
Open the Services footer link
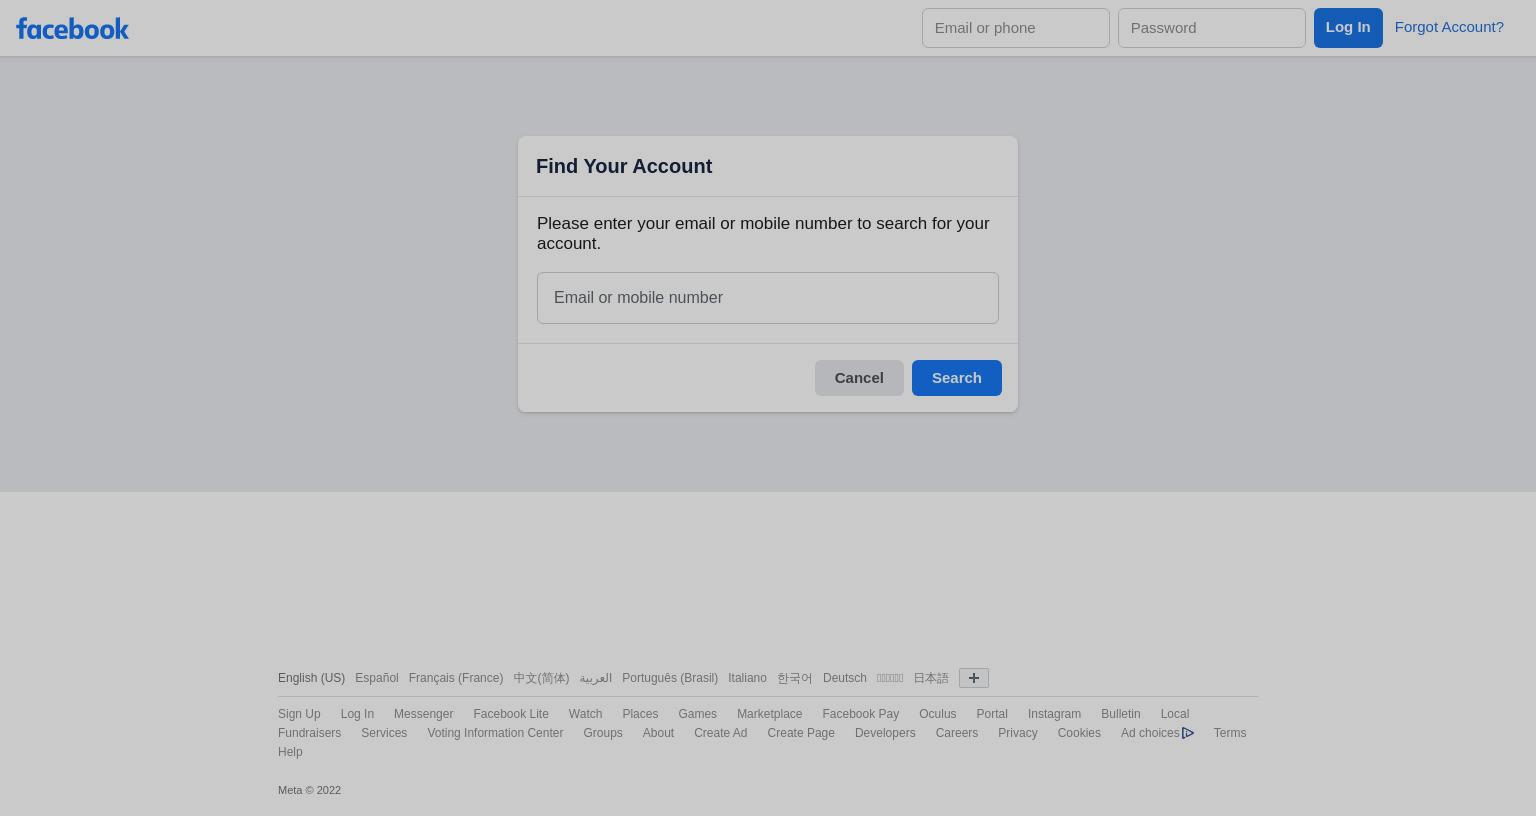(384, 733)
